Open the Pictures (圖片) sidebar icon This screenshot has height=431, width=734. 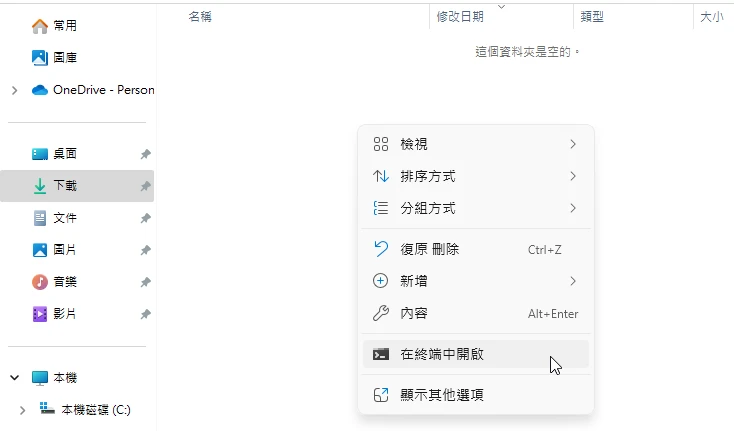tap(40, 250)
